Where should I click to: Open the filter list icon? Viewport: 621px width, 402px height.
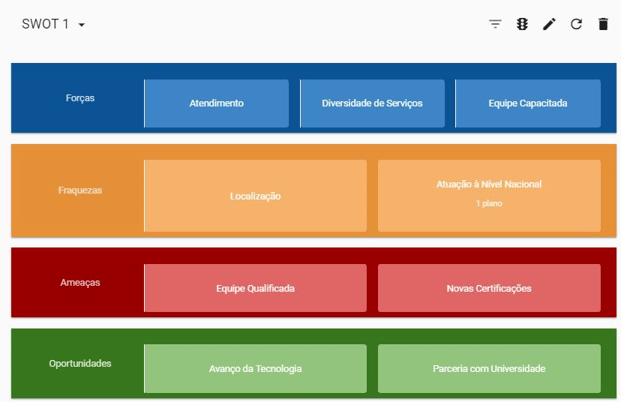pyautogui.click(x=495, y=24)
